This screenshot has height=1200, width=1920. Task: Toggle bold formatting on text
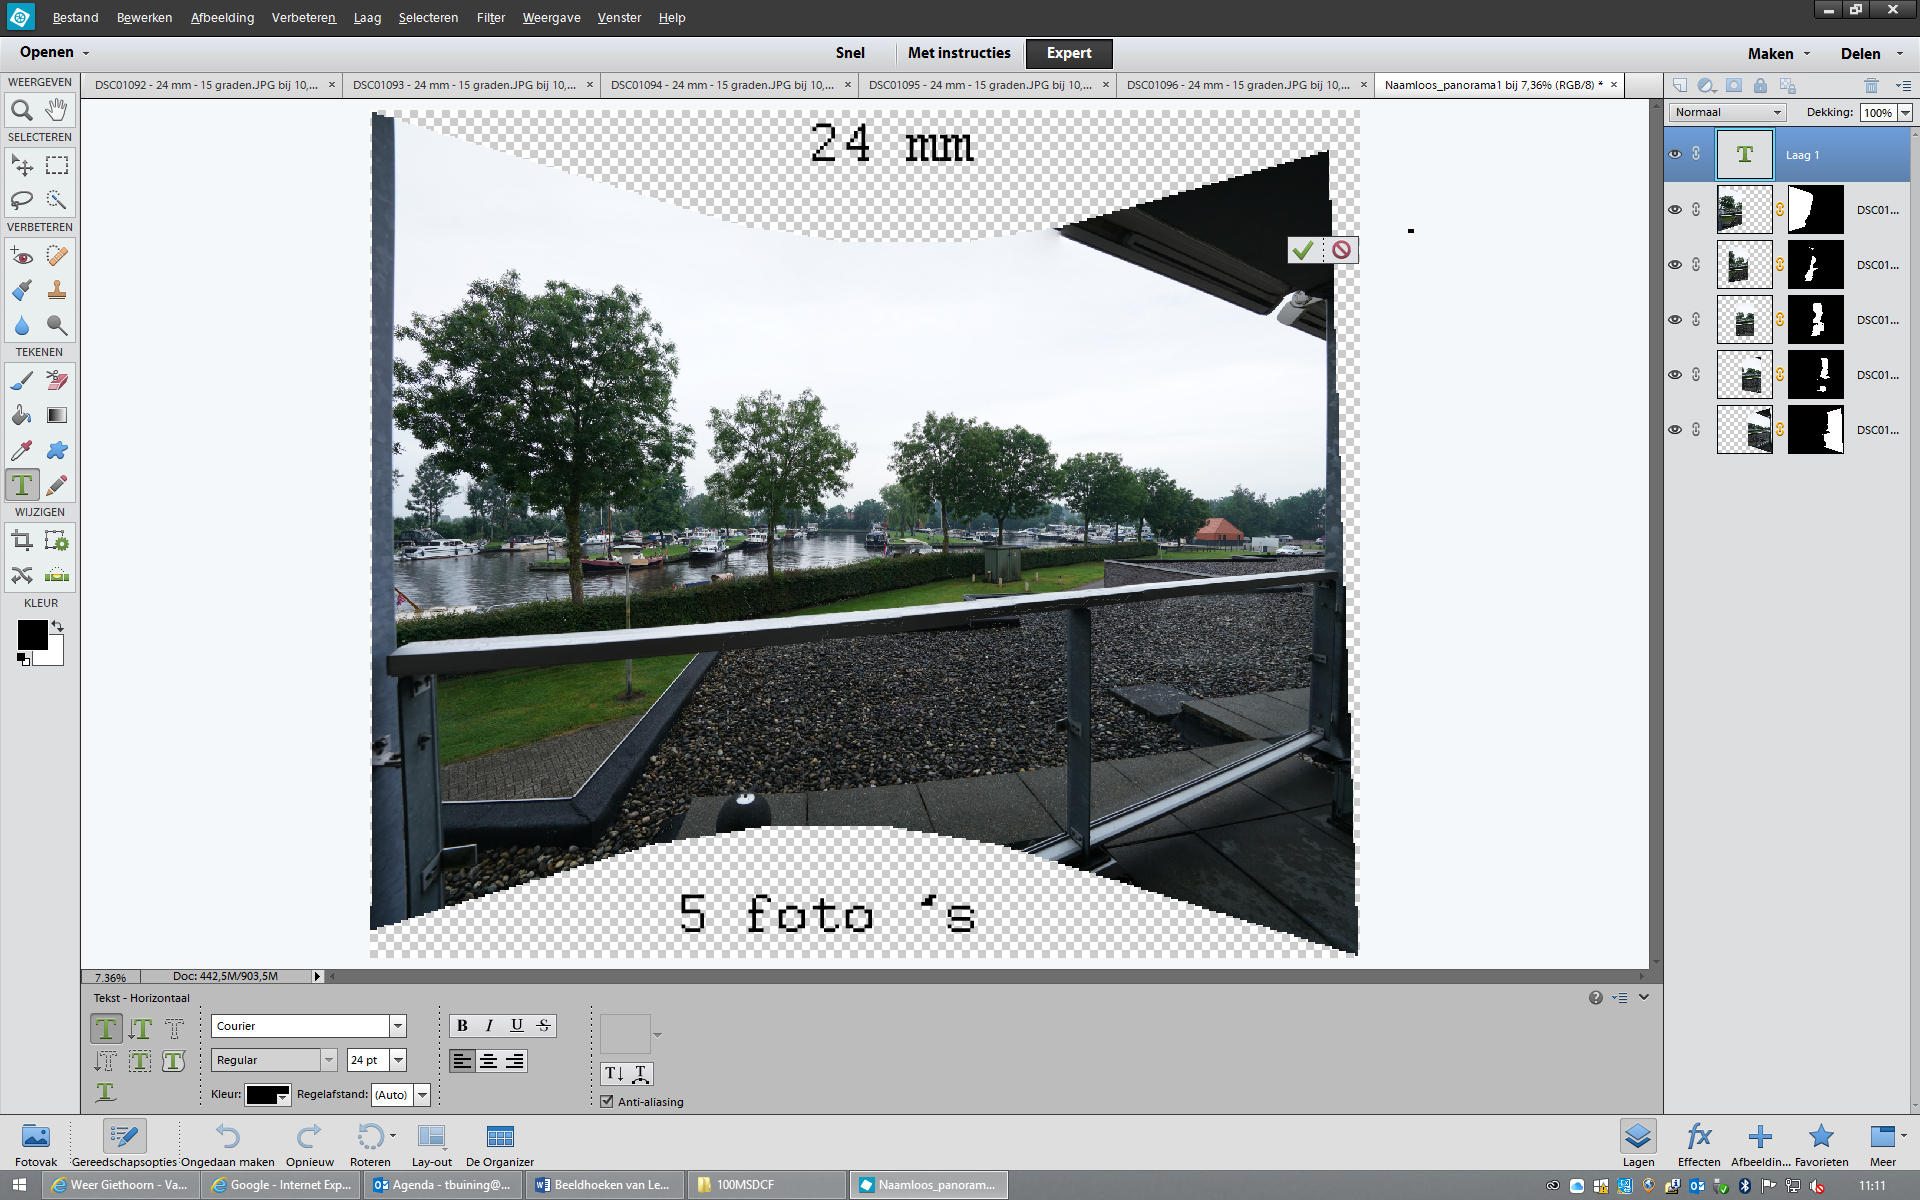point(462,1024)
